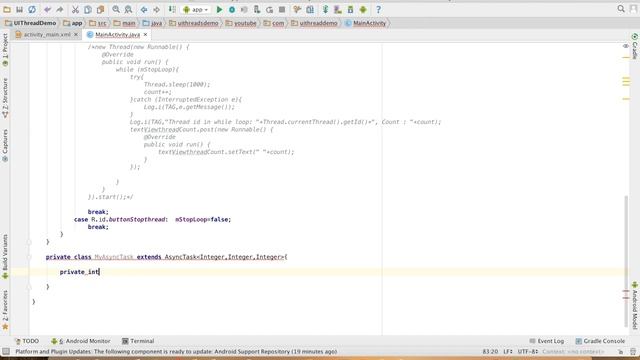The height and width of the screenshot is (360, 640).
Task: Click the Search Everywhere magnifier icon
Action: pos(621,9)
